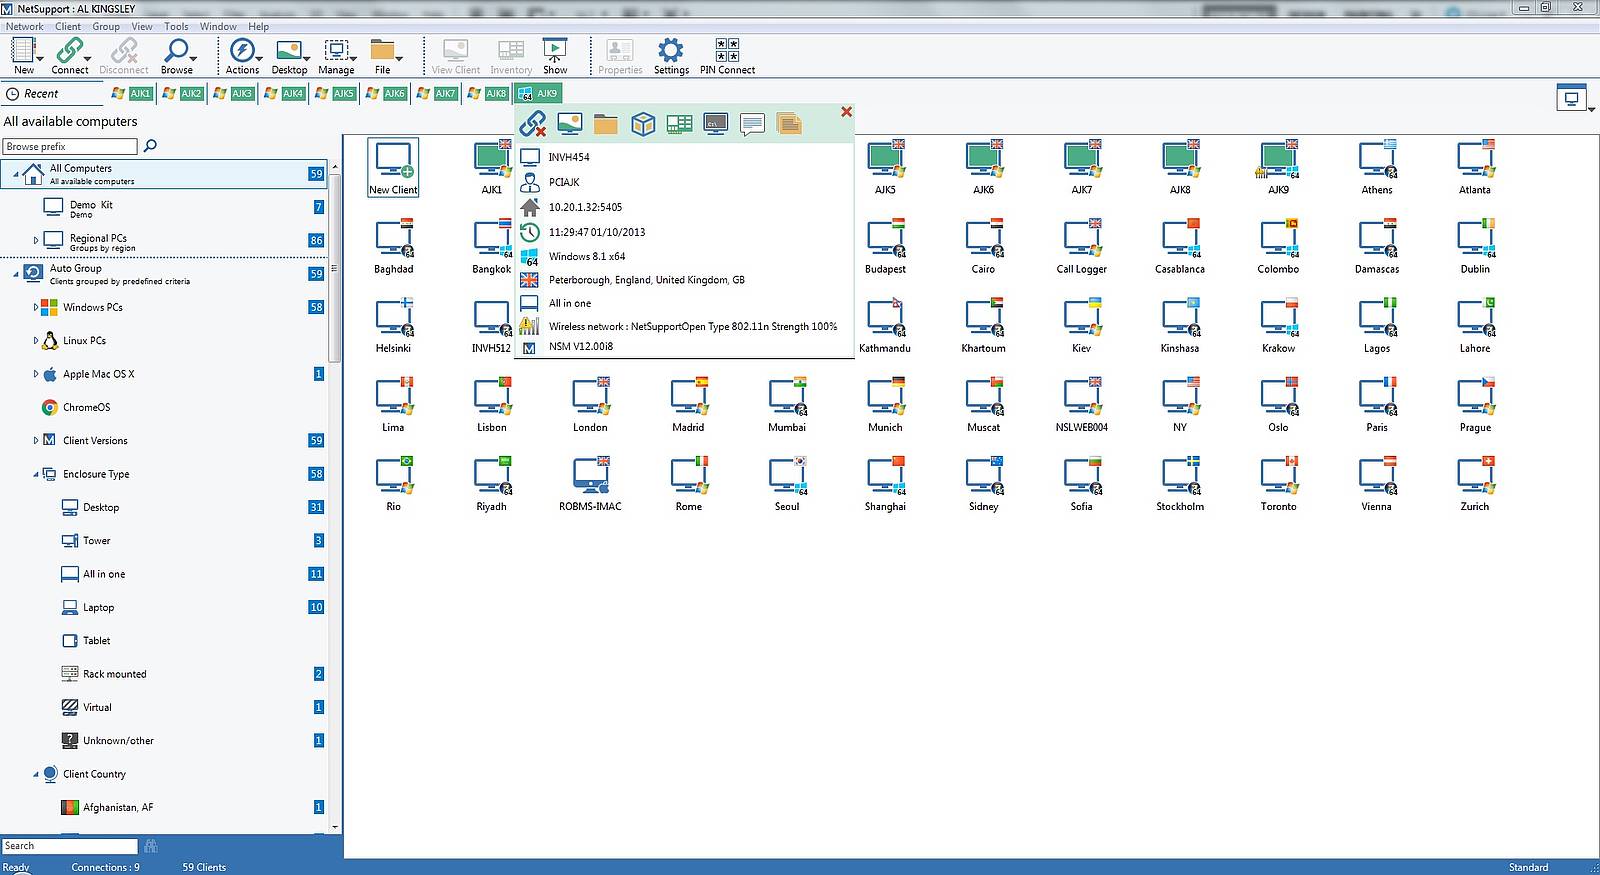Click the Browse prefix input field
Screen dimensions: 1600x875
point(70,146)
